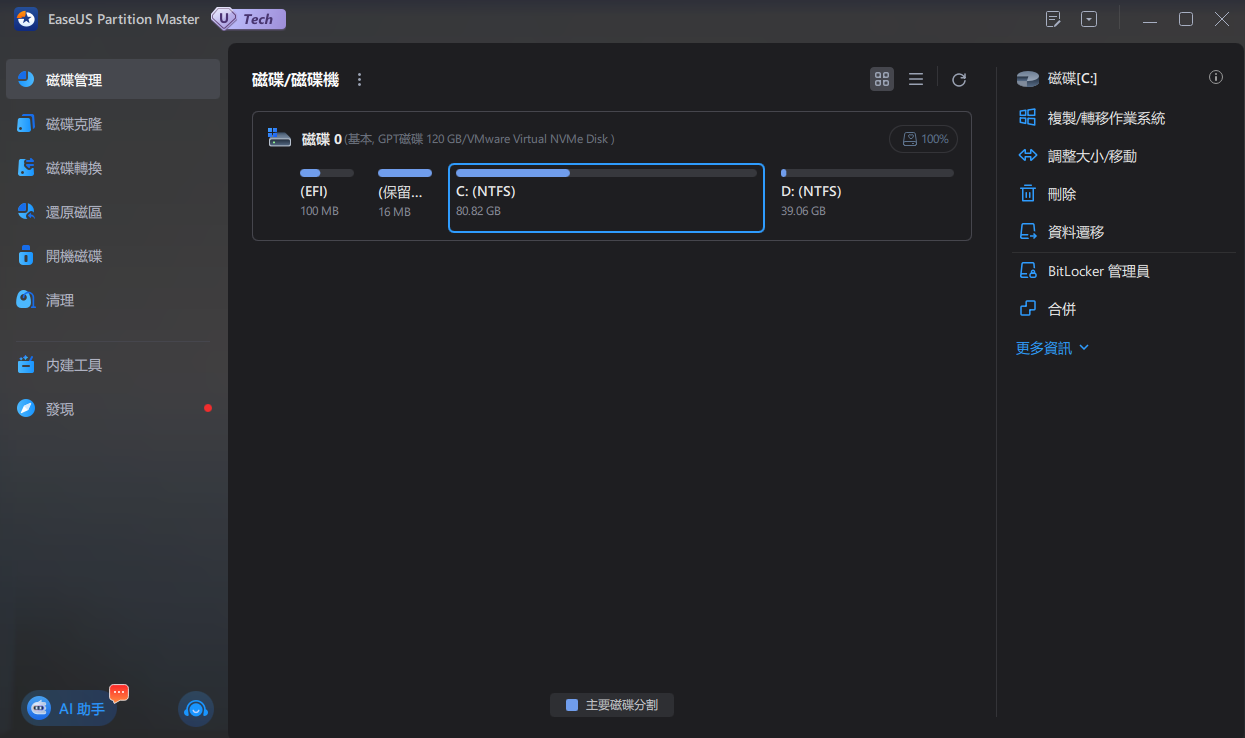
Task: Click the 100% disk health badge
Action: [x=924, y=139]
